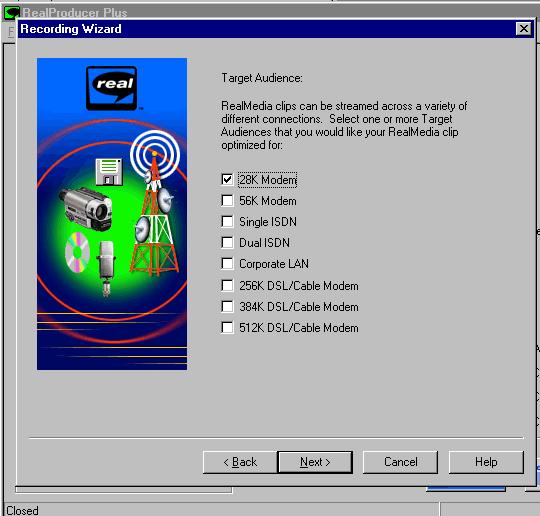Go to previous step with Back button
This screenshot has height=516, width=540.
coord(240,462)
